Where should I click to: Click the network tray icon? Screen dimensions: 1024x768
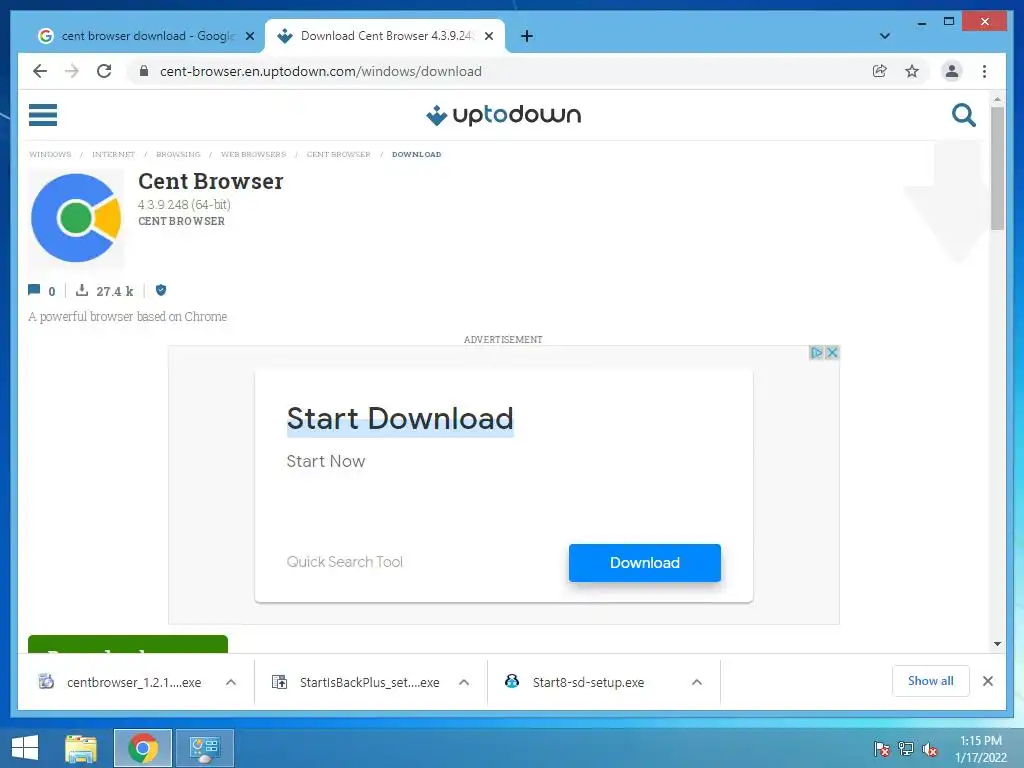click(x=906, y=748)
